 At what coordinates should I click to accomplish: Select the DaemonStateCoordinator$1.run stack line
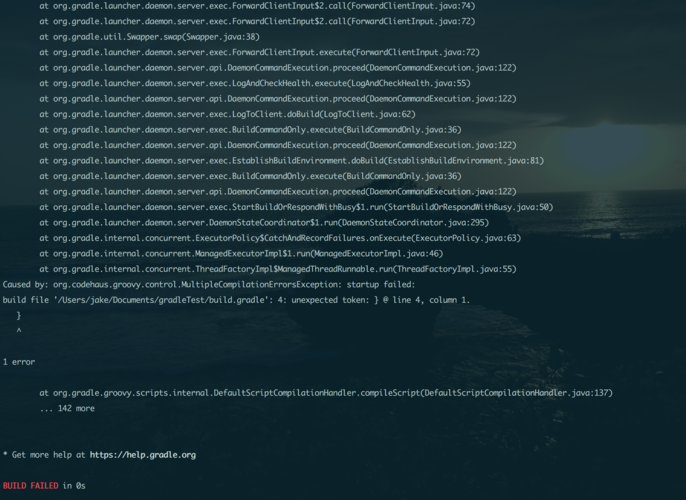click(264, 223)
